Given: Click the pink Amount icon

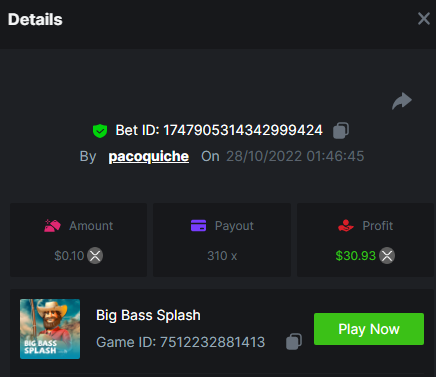Looking at the screenshot, I should (x=52, y=226).
